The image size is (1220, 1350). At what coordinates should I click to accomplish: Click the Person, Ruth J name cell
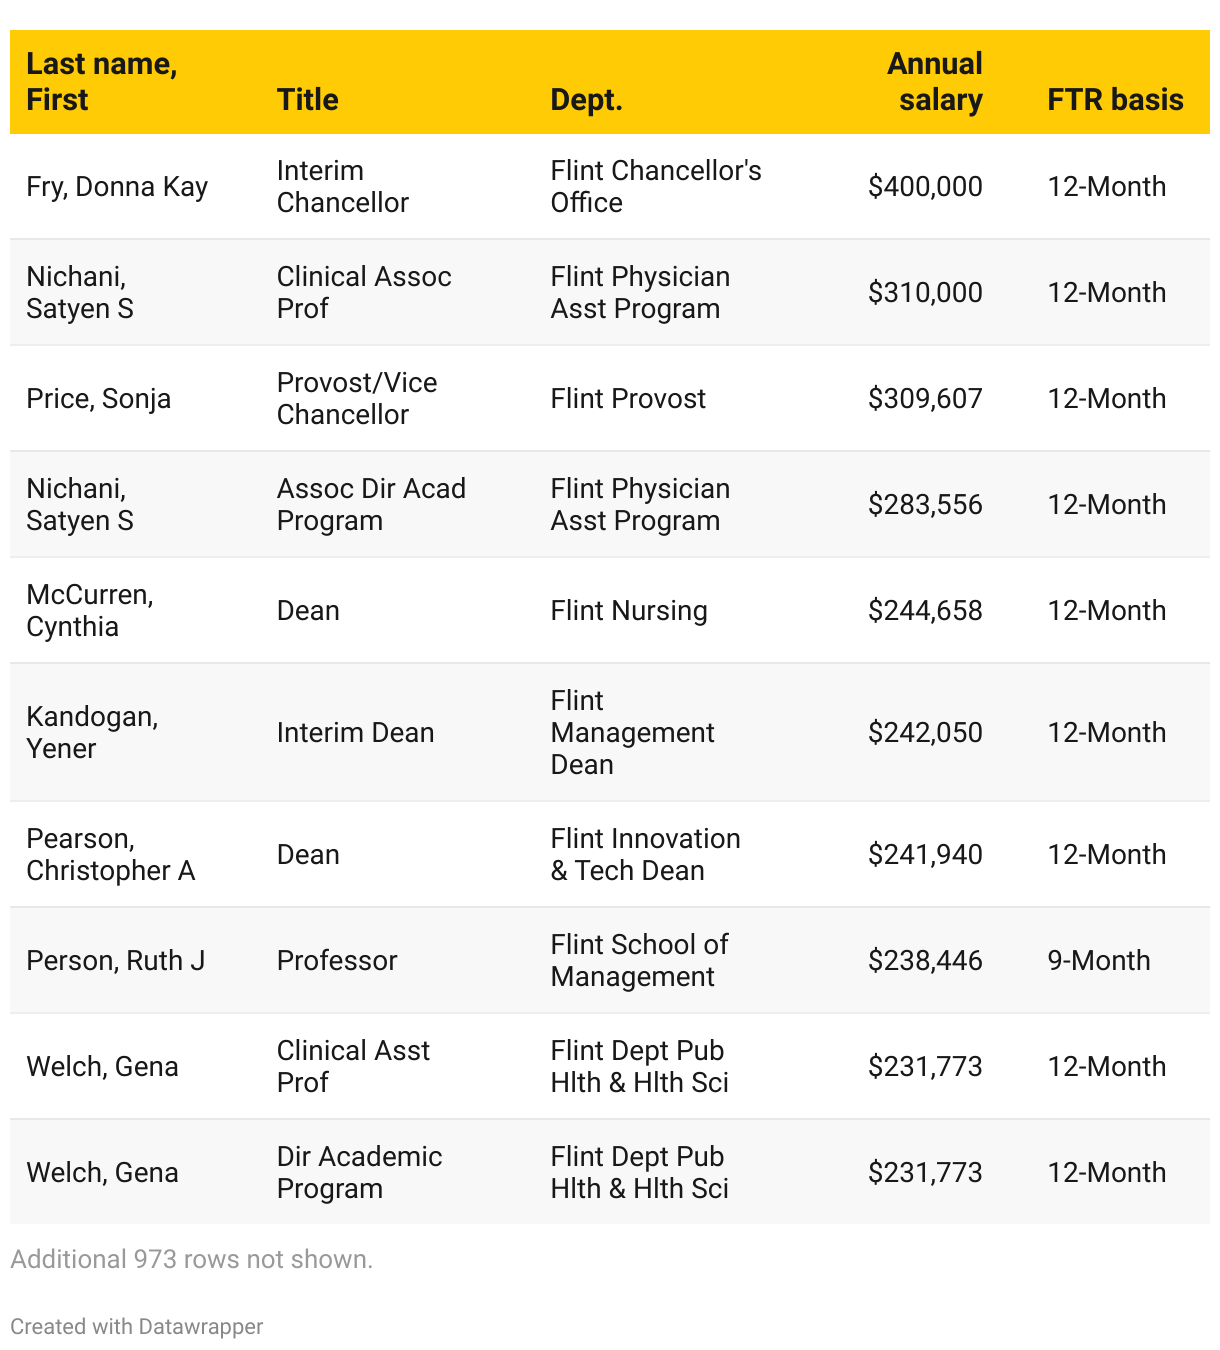point(115,961)
